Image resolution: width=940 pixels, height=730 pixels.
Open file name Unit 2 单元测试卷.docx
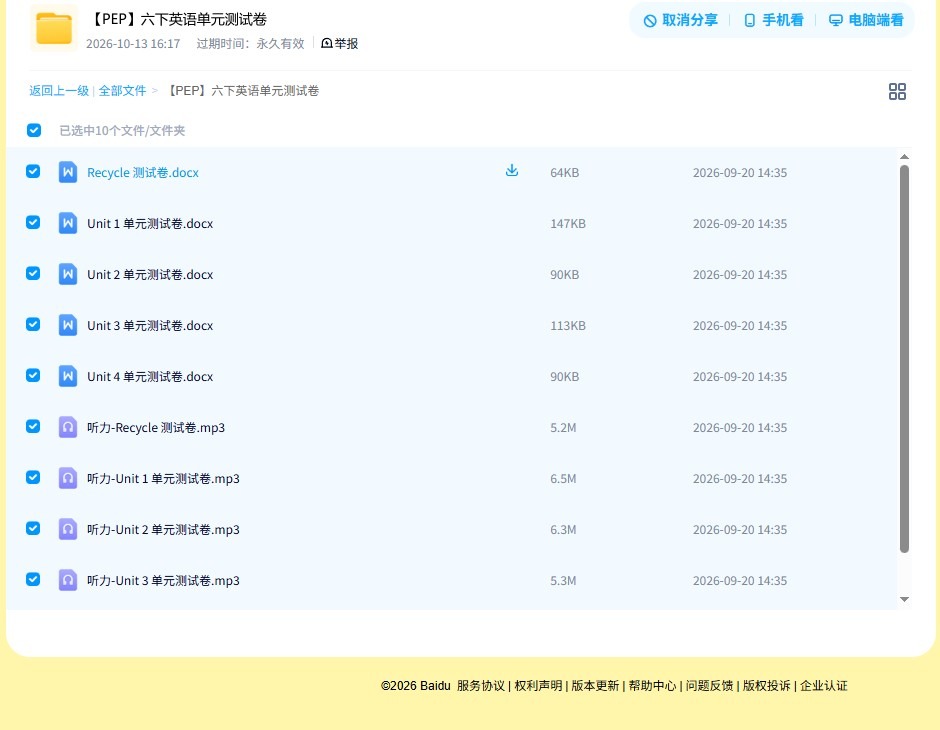(150, 274)
